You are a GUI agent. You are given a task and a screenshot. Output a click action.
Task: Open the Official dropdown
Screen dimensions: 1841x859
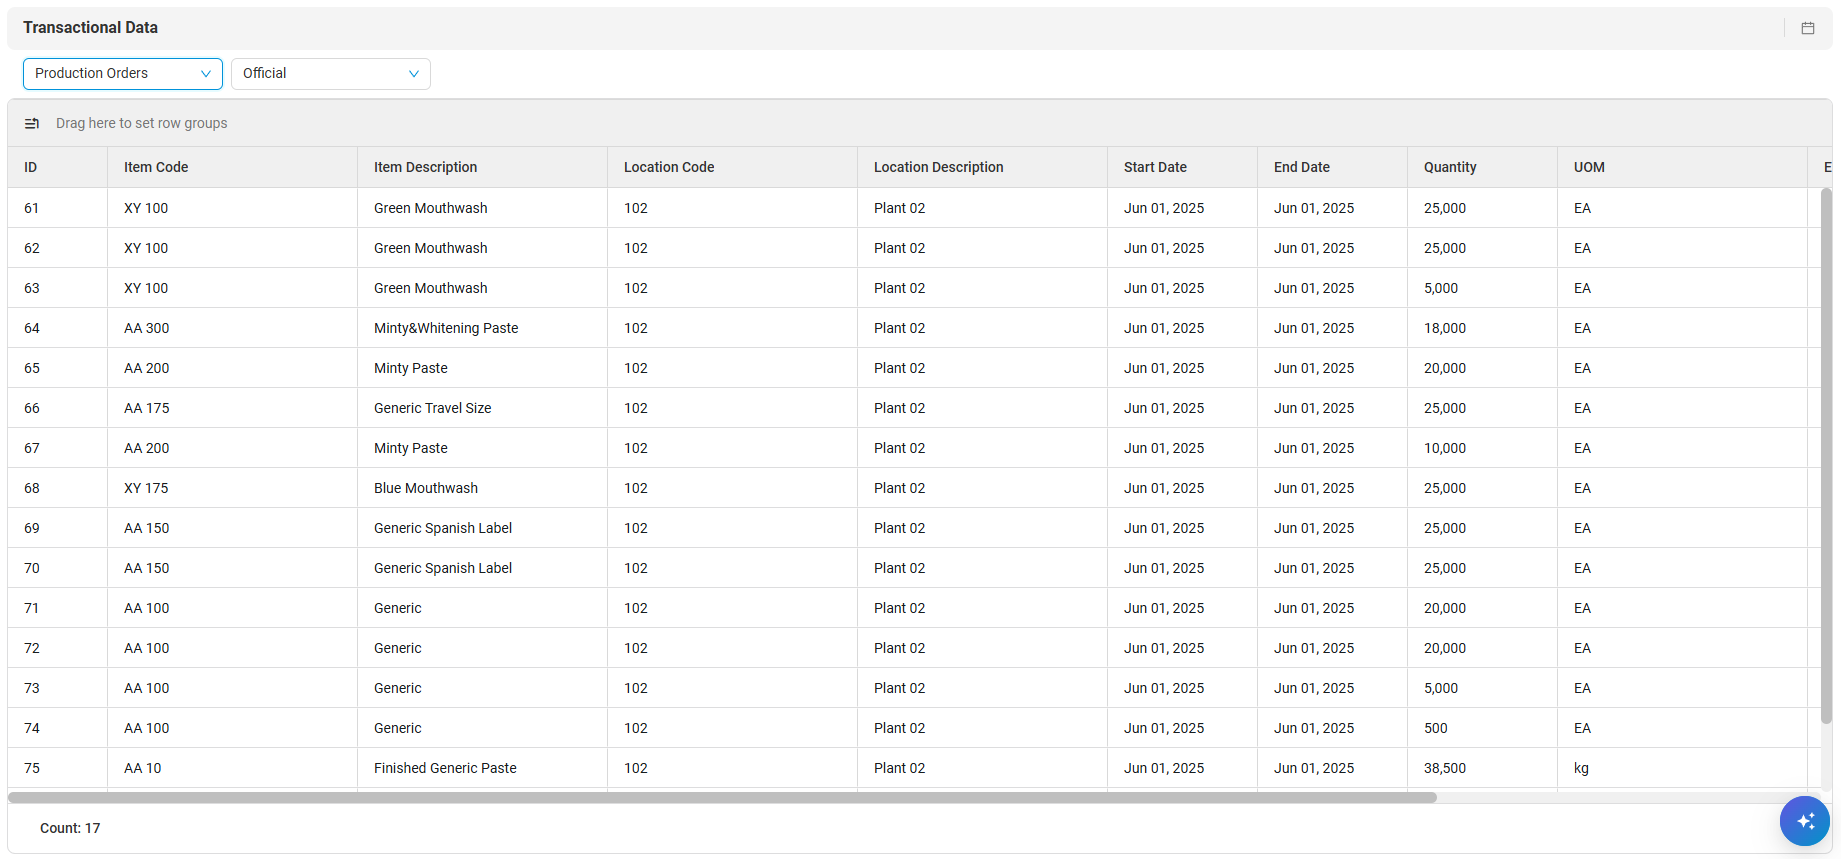pyautogui.click(x=331, y=74)
